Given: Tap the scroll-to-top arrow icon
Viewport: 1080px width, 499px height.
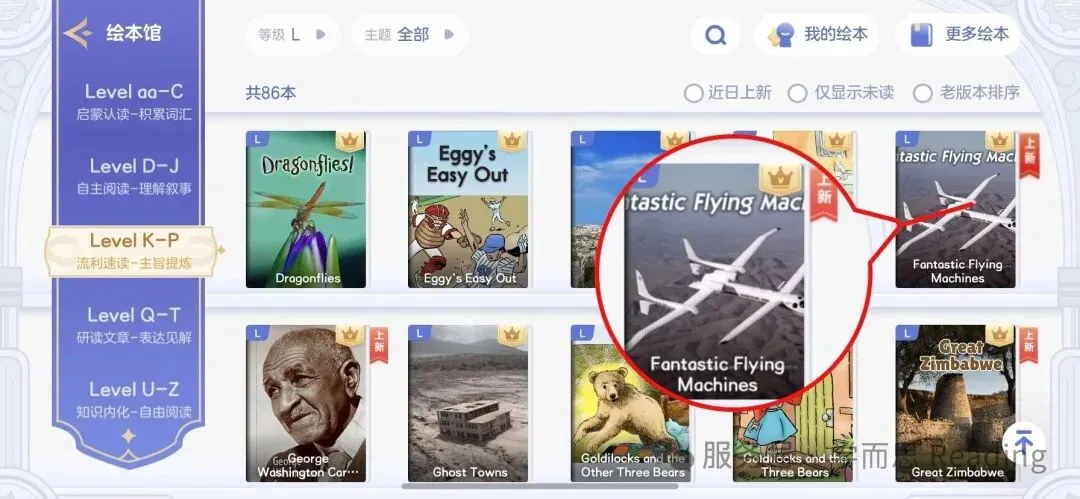Looking at the screenshot, I should click(x=1024, y=442).
